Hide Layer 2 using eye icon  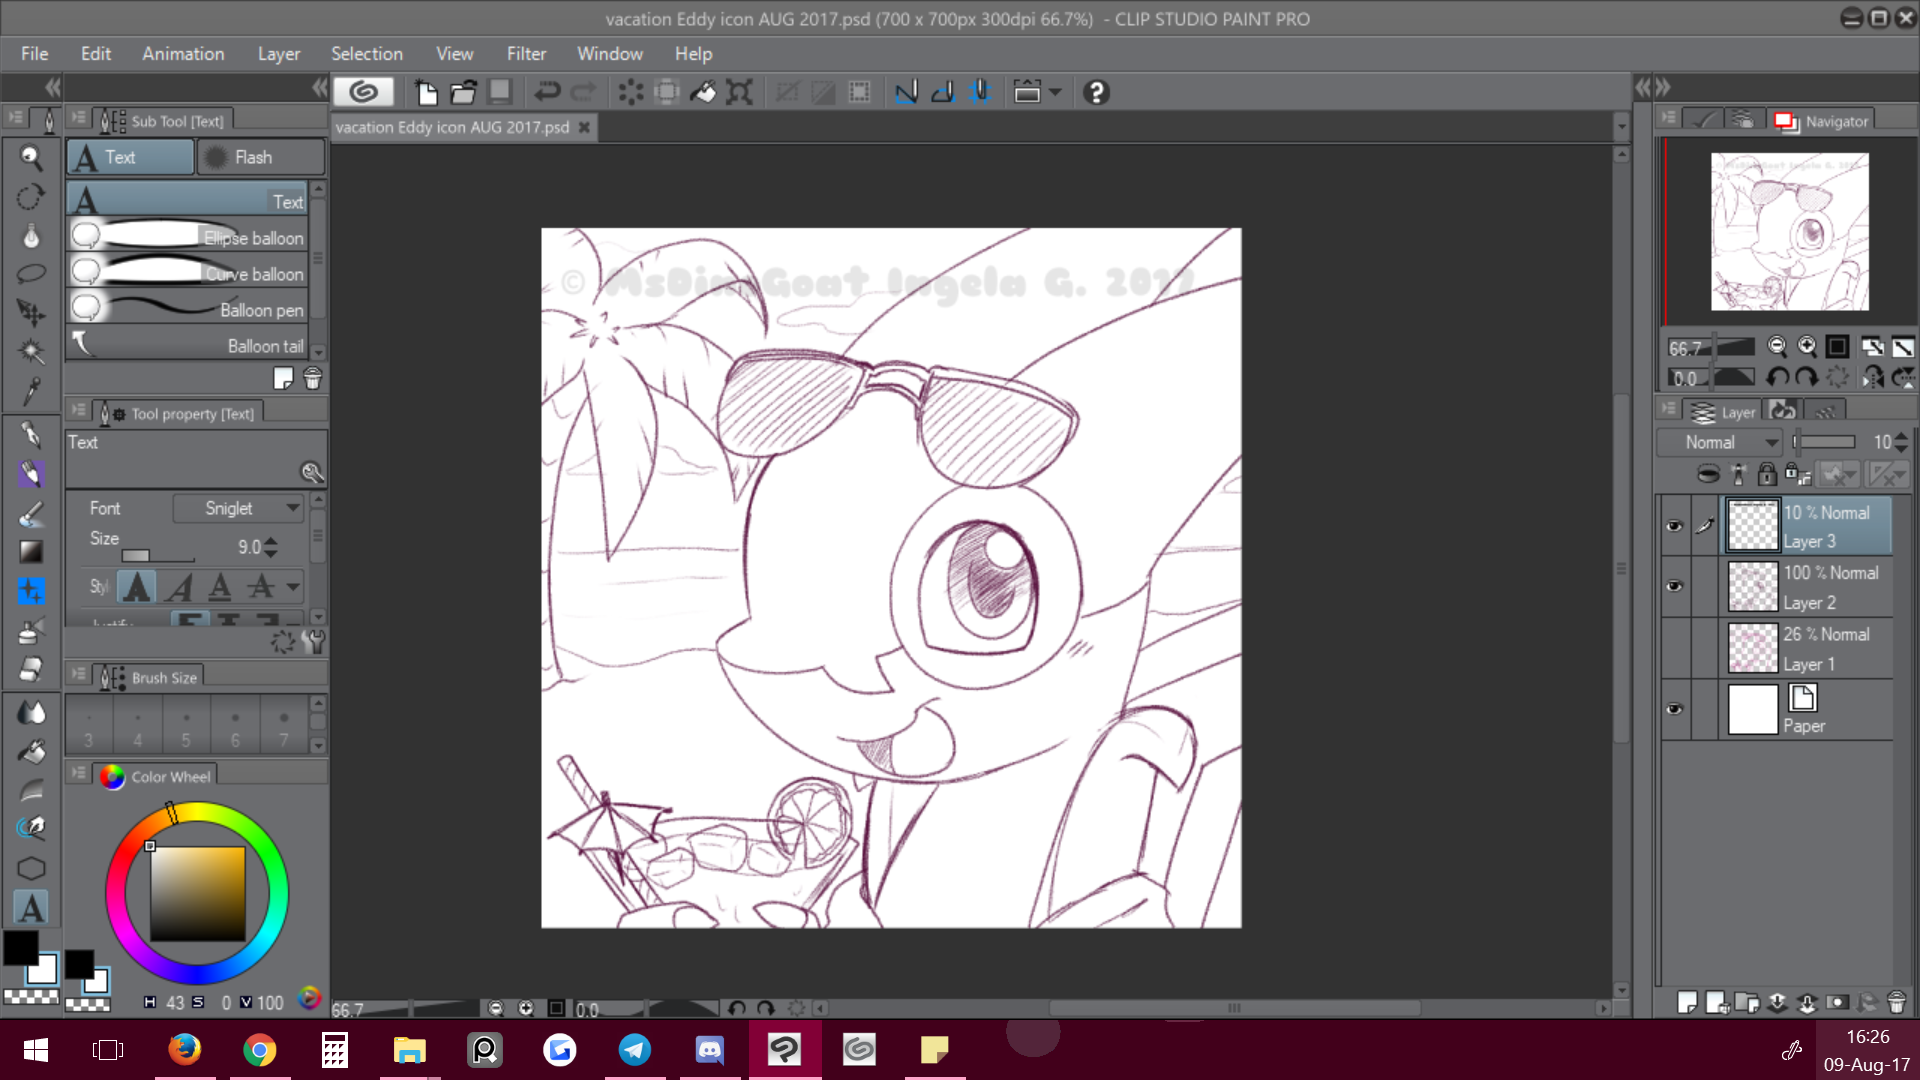pyautogui.click(x=1674, y=586)
